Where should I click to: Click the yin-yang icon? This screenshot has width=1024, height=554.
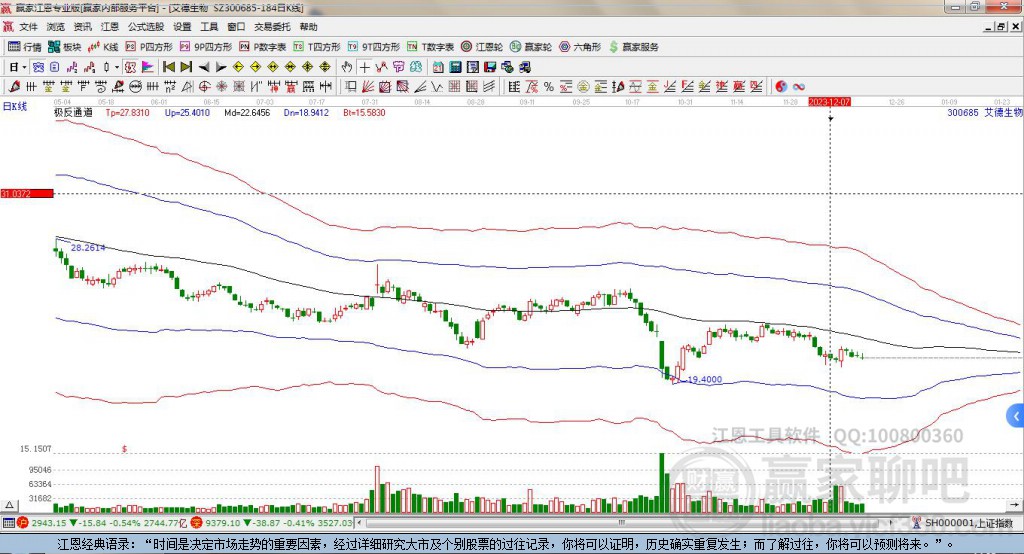pos(781,87)
